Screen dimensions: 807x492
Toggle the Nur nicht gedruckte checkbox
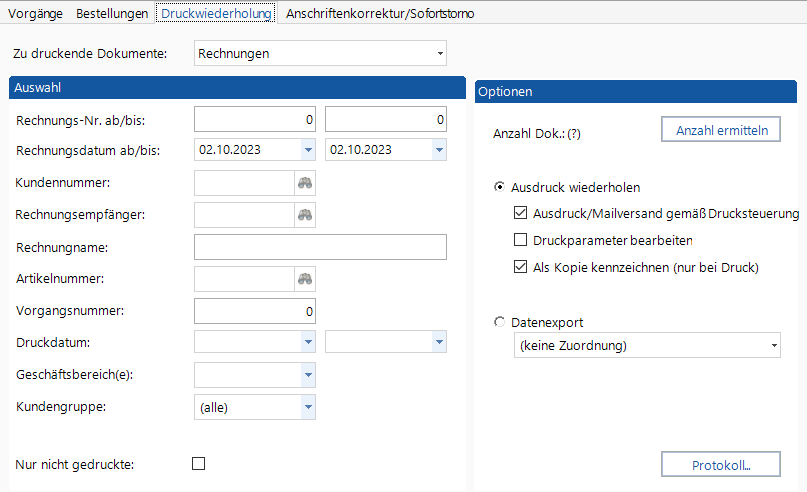[199, 464]
